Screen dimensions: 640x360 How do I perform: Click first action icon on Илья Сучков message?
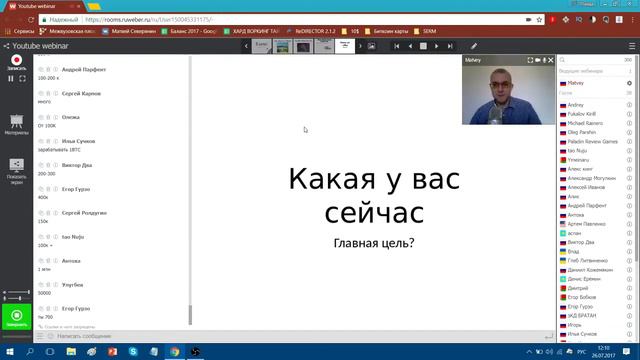(41, 141)
